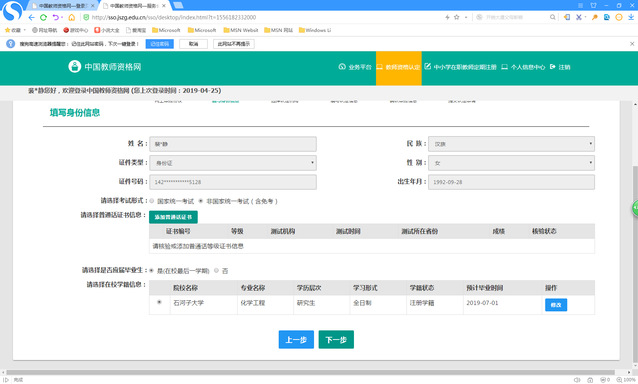The image size is (638, 384).
Task: Open the 教师资格认定 navigation tab
Action: tap(399, 68)
